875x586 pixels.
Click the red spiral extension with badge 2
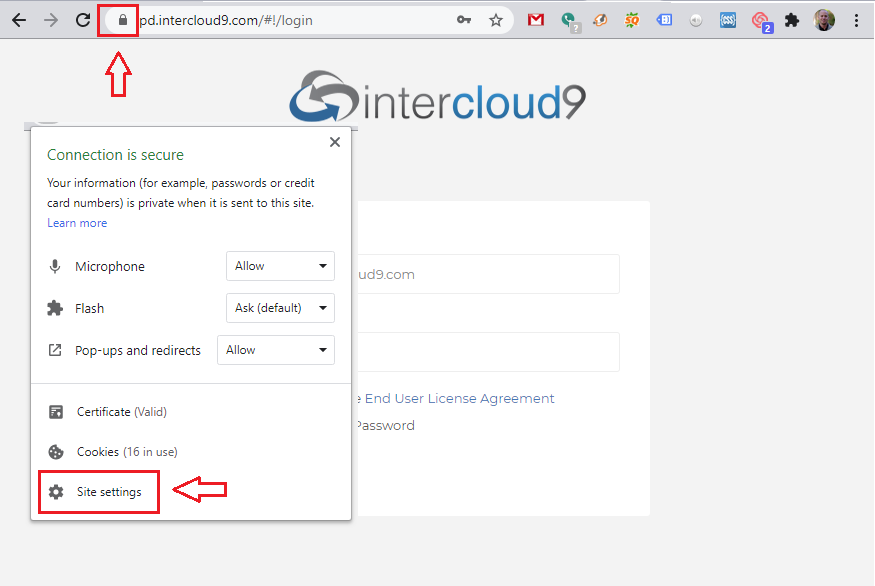pos(761,22)
